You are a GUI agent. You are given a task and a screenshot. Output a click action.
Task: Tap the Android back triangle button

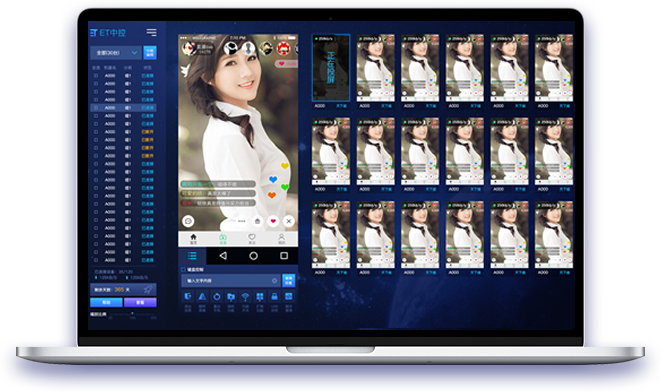click(223, 256)
